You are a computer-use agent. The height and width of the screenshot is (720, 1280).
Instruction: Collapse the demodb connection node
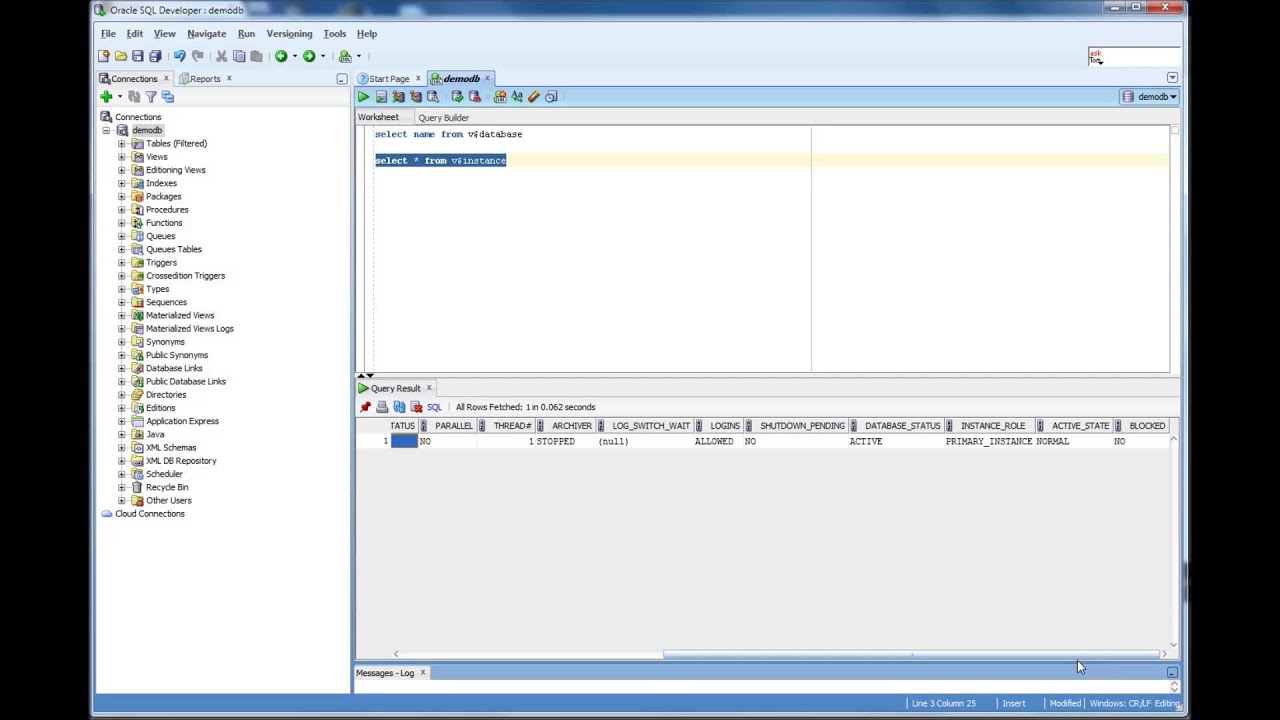click(x=106, y=131)
